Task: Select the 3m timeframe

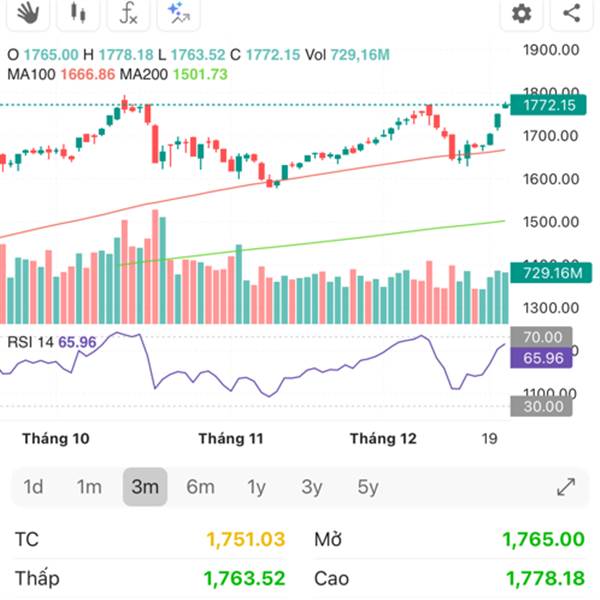Action: [x=145, y=487]
